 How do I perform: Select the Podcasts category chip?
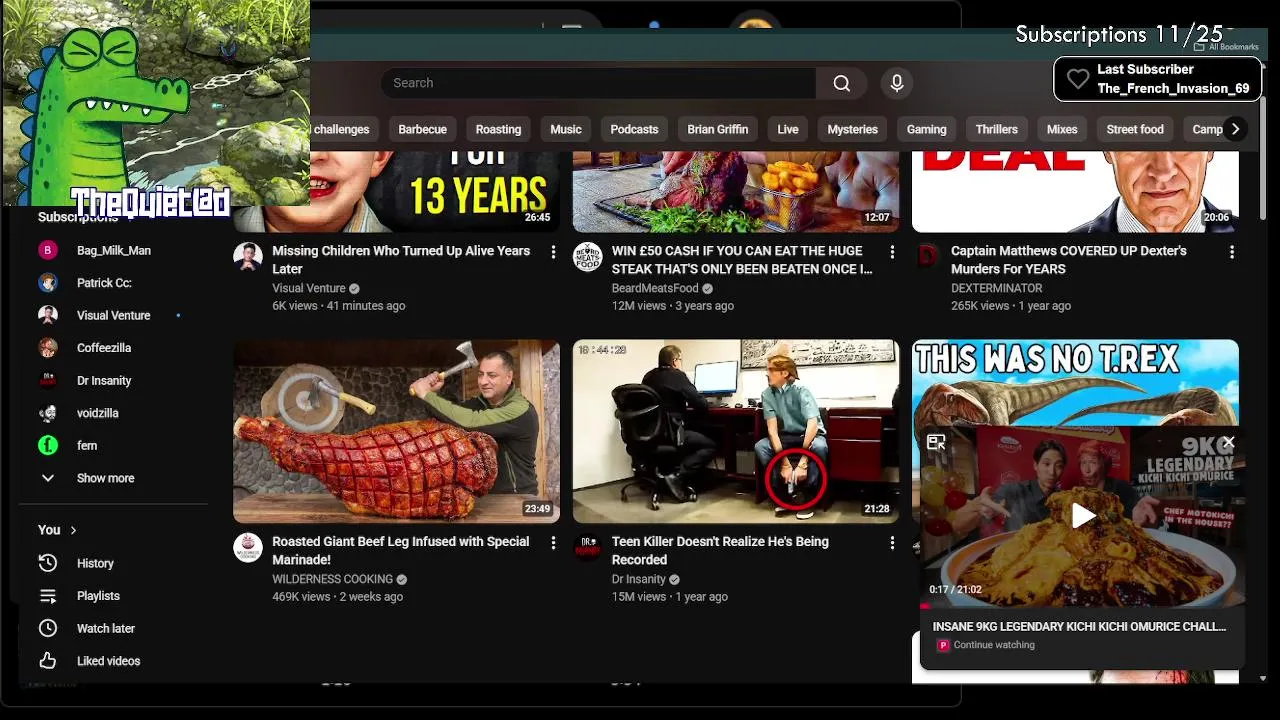coord(634,129)
